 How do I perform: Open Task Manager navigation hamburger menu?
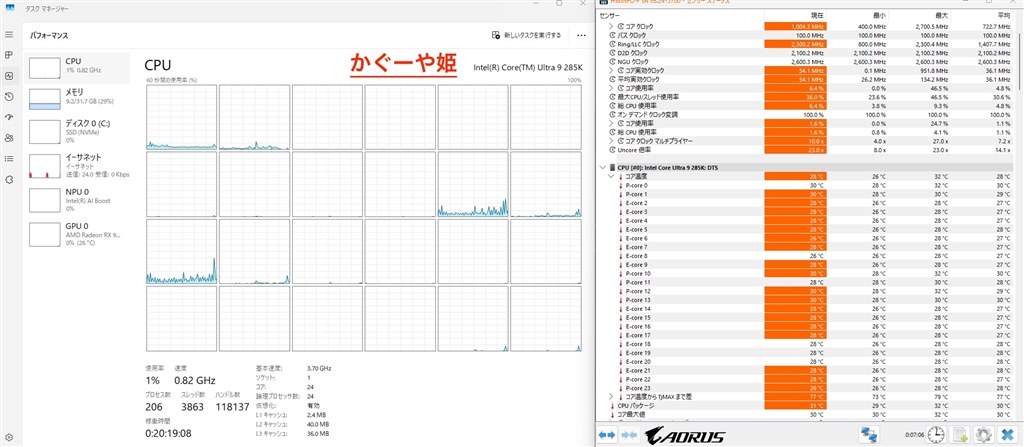pos(9,34)
